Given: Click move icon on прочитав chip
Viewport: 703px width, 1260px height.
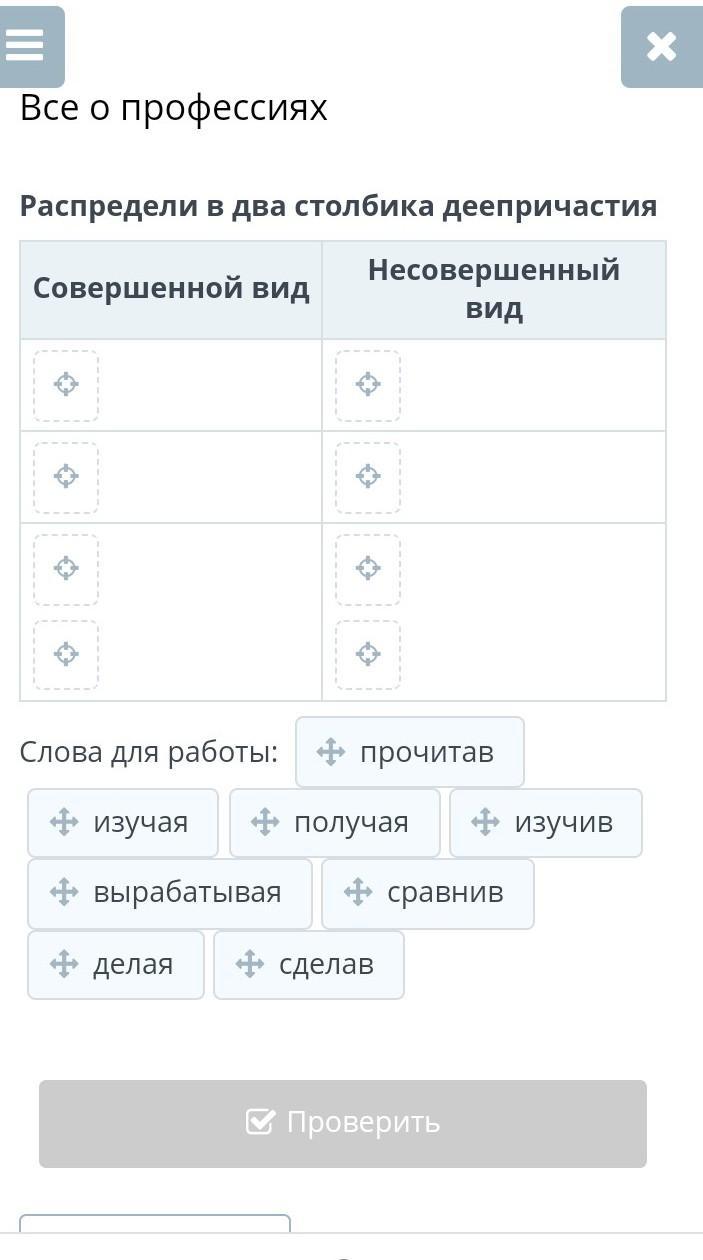Looking at the screenshot, I should pyautogui.click(x=331, y=752).
